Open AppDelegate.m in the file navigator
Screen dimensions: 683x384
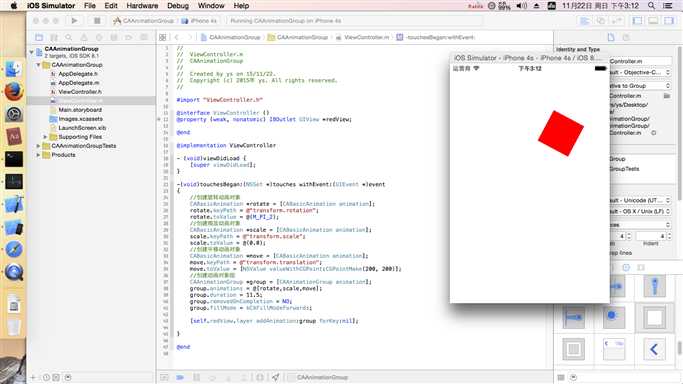[78, 83]
